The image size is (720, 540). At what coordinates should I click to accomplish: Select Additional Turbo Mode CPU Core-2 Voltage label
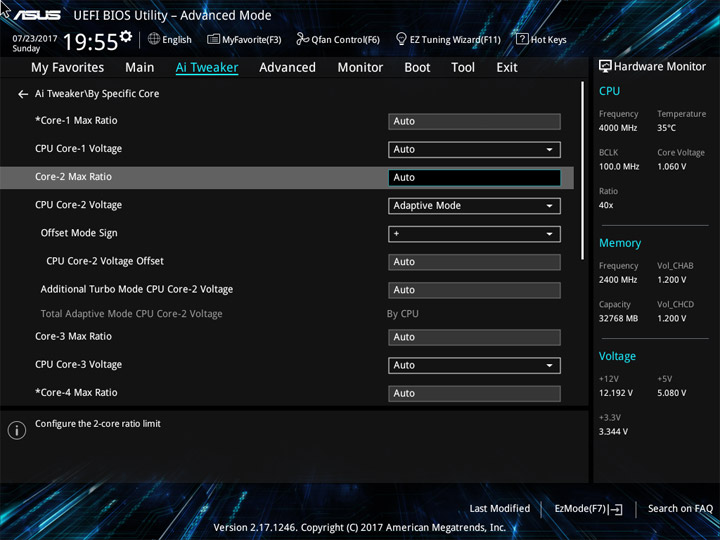point(137,289)
